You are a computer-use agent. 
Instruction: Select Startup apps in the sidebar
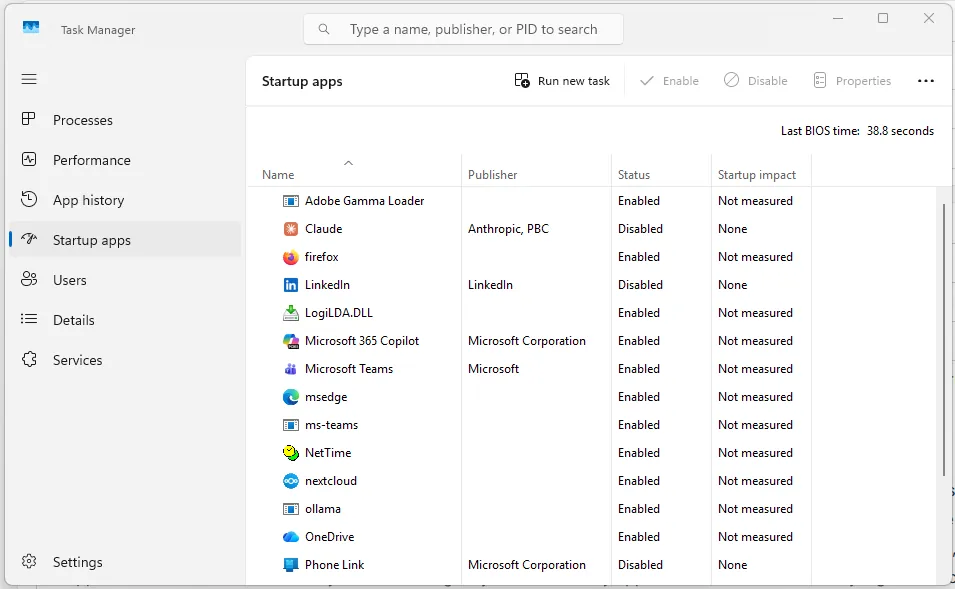click(x=125, y=240)
